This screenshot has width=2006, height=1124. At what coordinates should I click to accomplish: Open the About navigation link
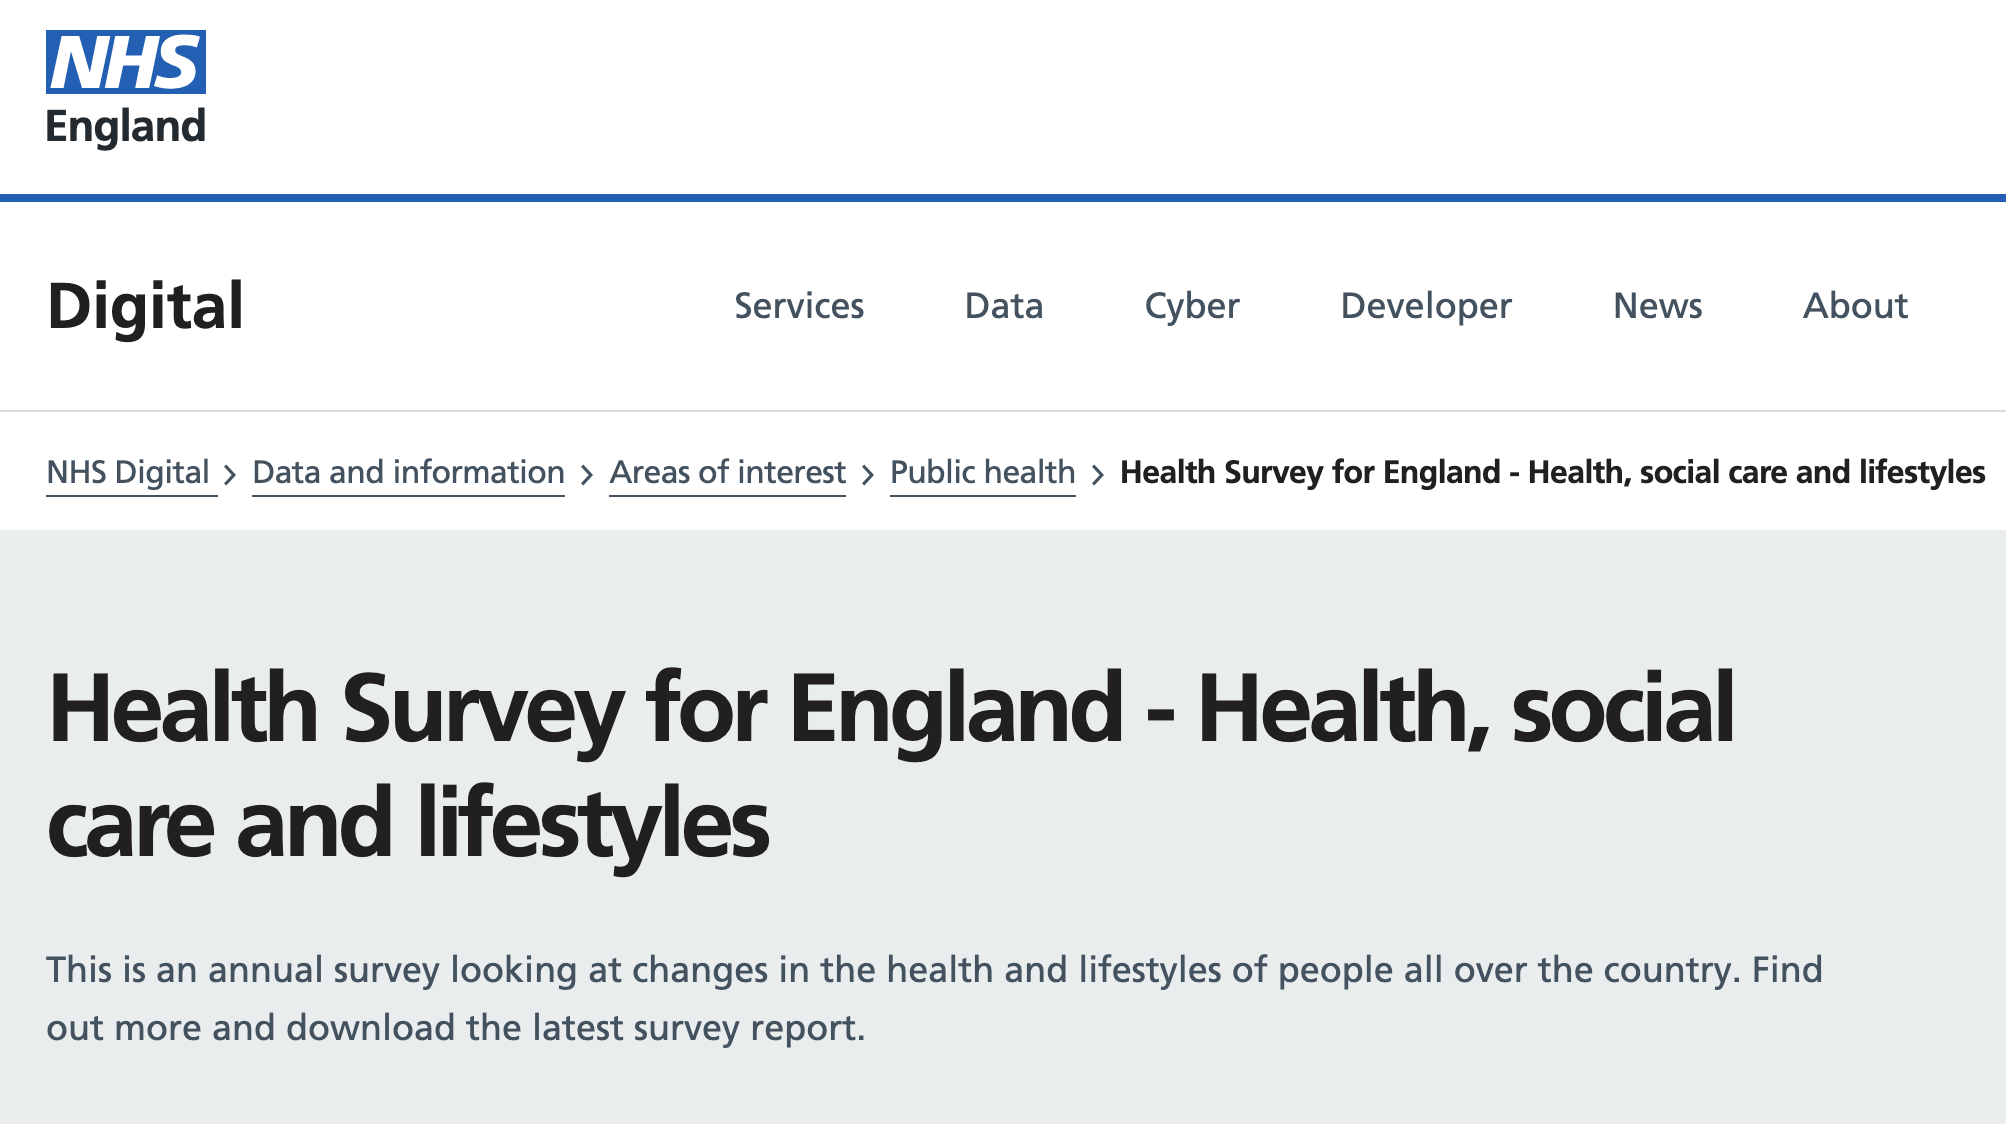(x=1855, y=306)
